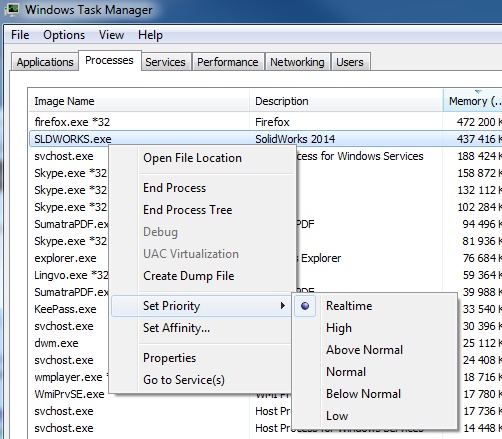This screenshot has height=439, width=502.
Task: Switch to the Users tab
Action: pyautogui.click(x=350, y=62)
